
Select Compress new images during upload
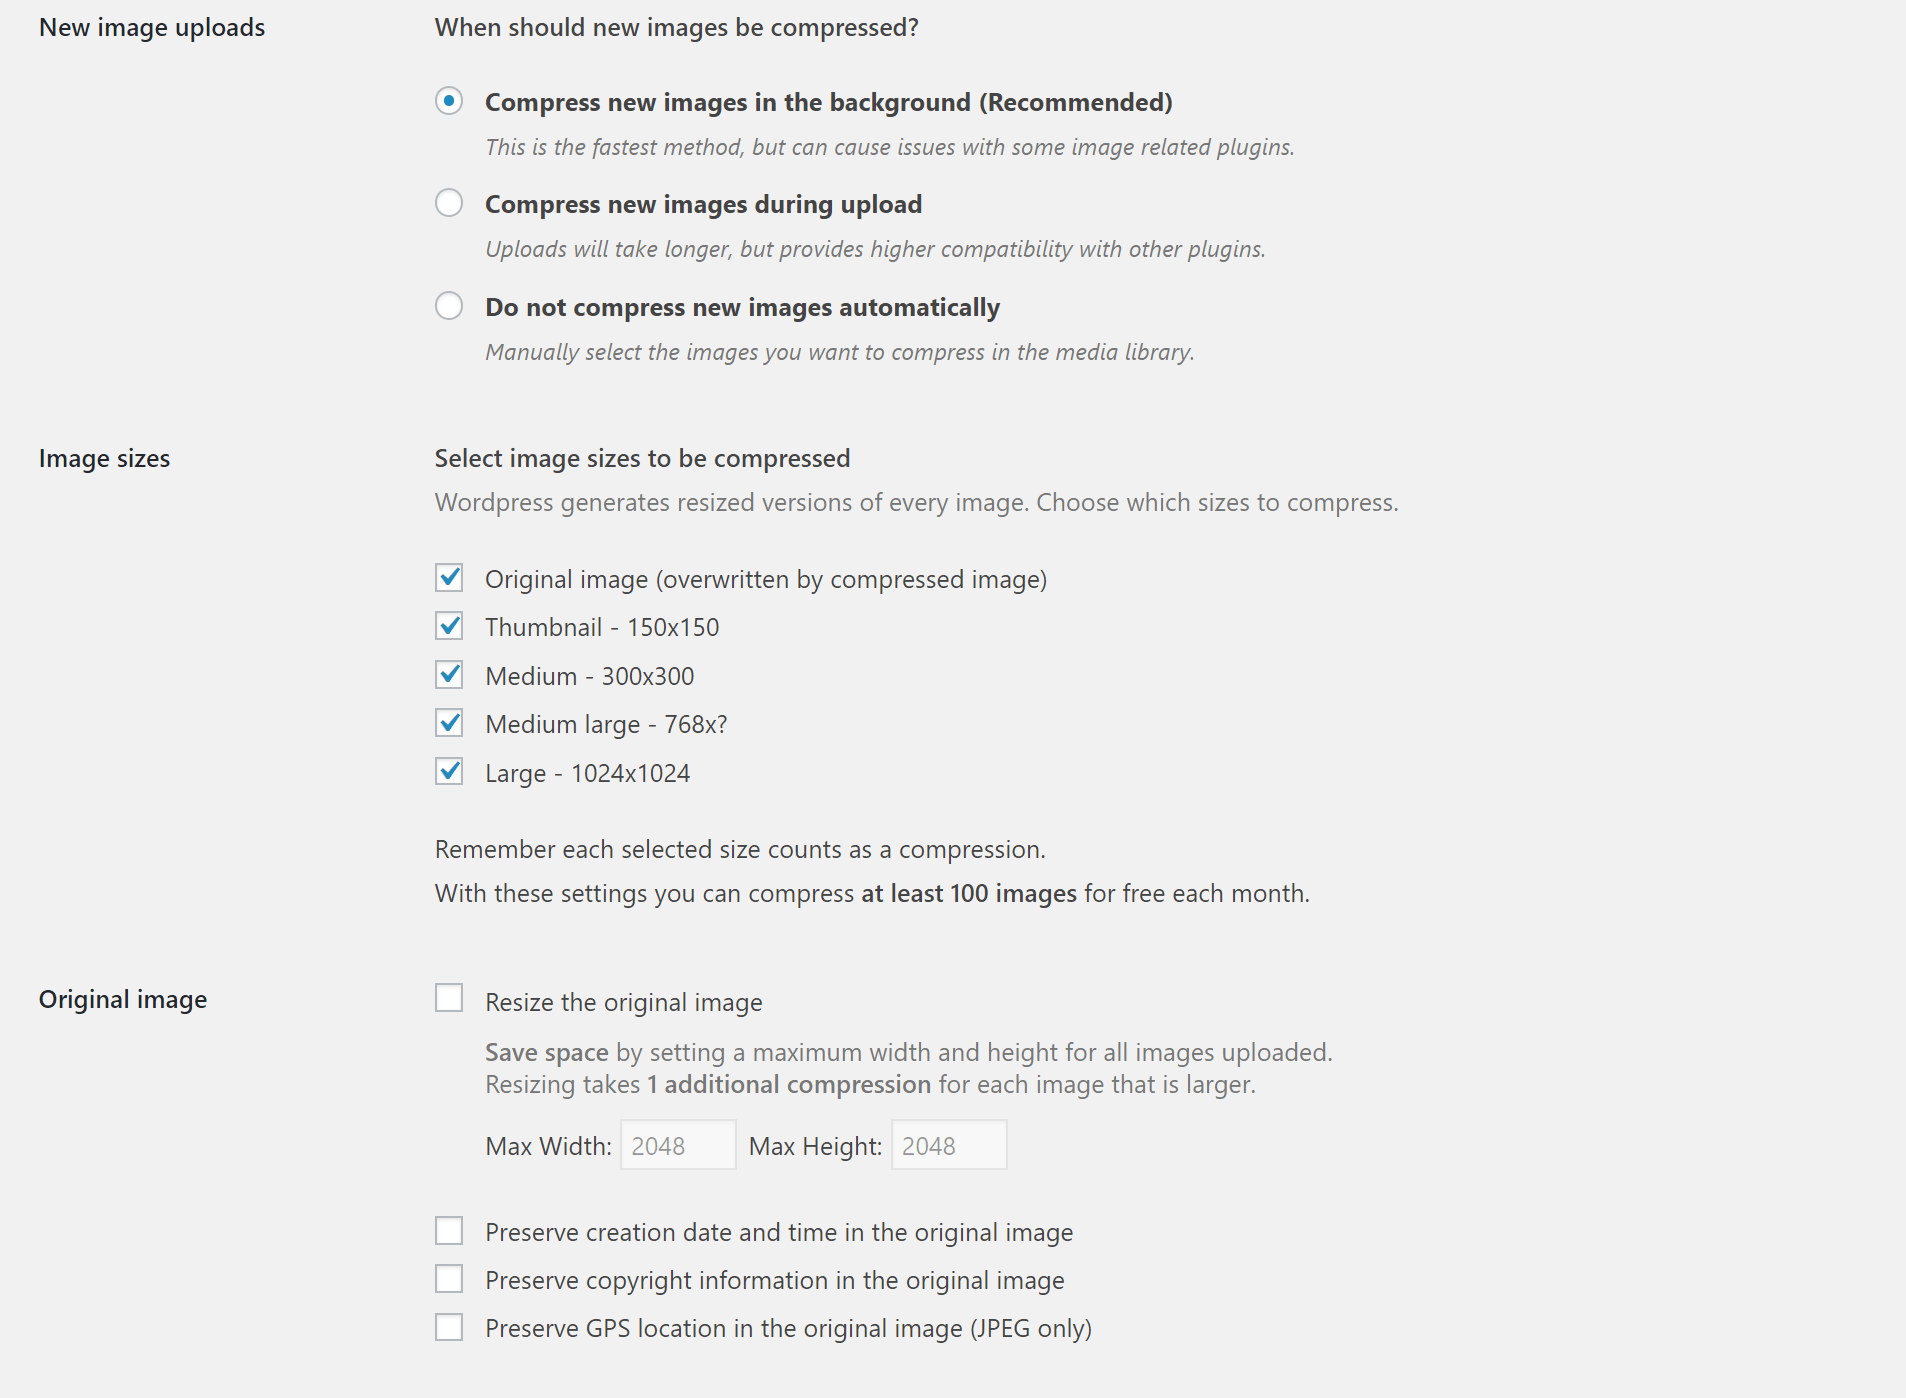449,203
